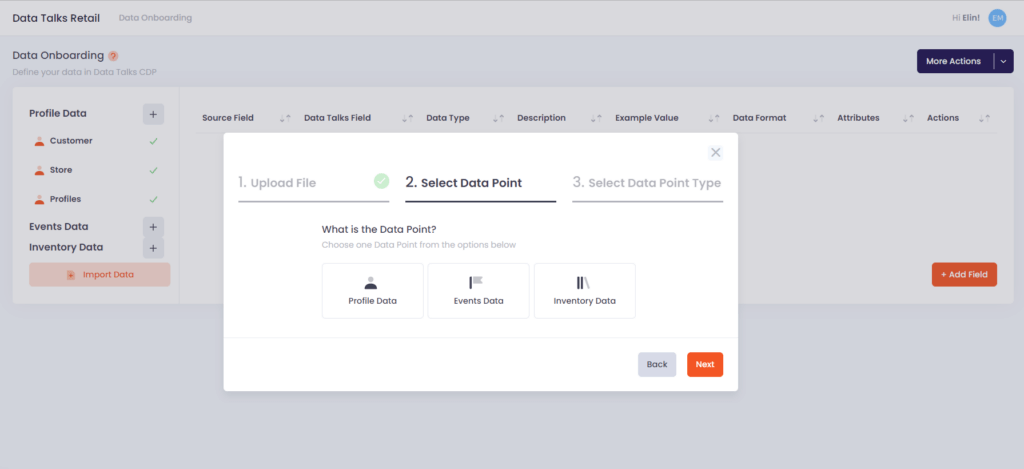Screen dimensions: 1024x469
Task: Open the Store profile item
Action: 61,170
